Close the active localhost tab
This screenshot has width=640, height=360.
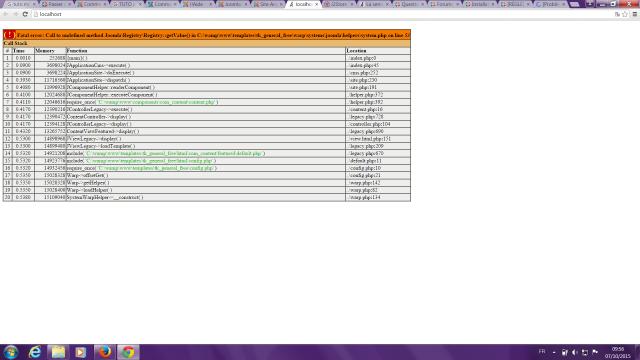316,4
